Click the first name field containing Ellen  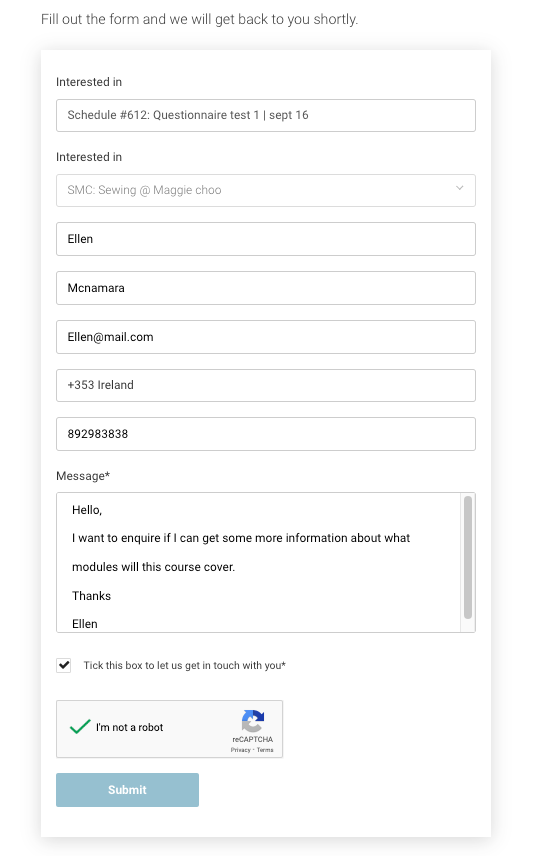(x=265, y=239)
